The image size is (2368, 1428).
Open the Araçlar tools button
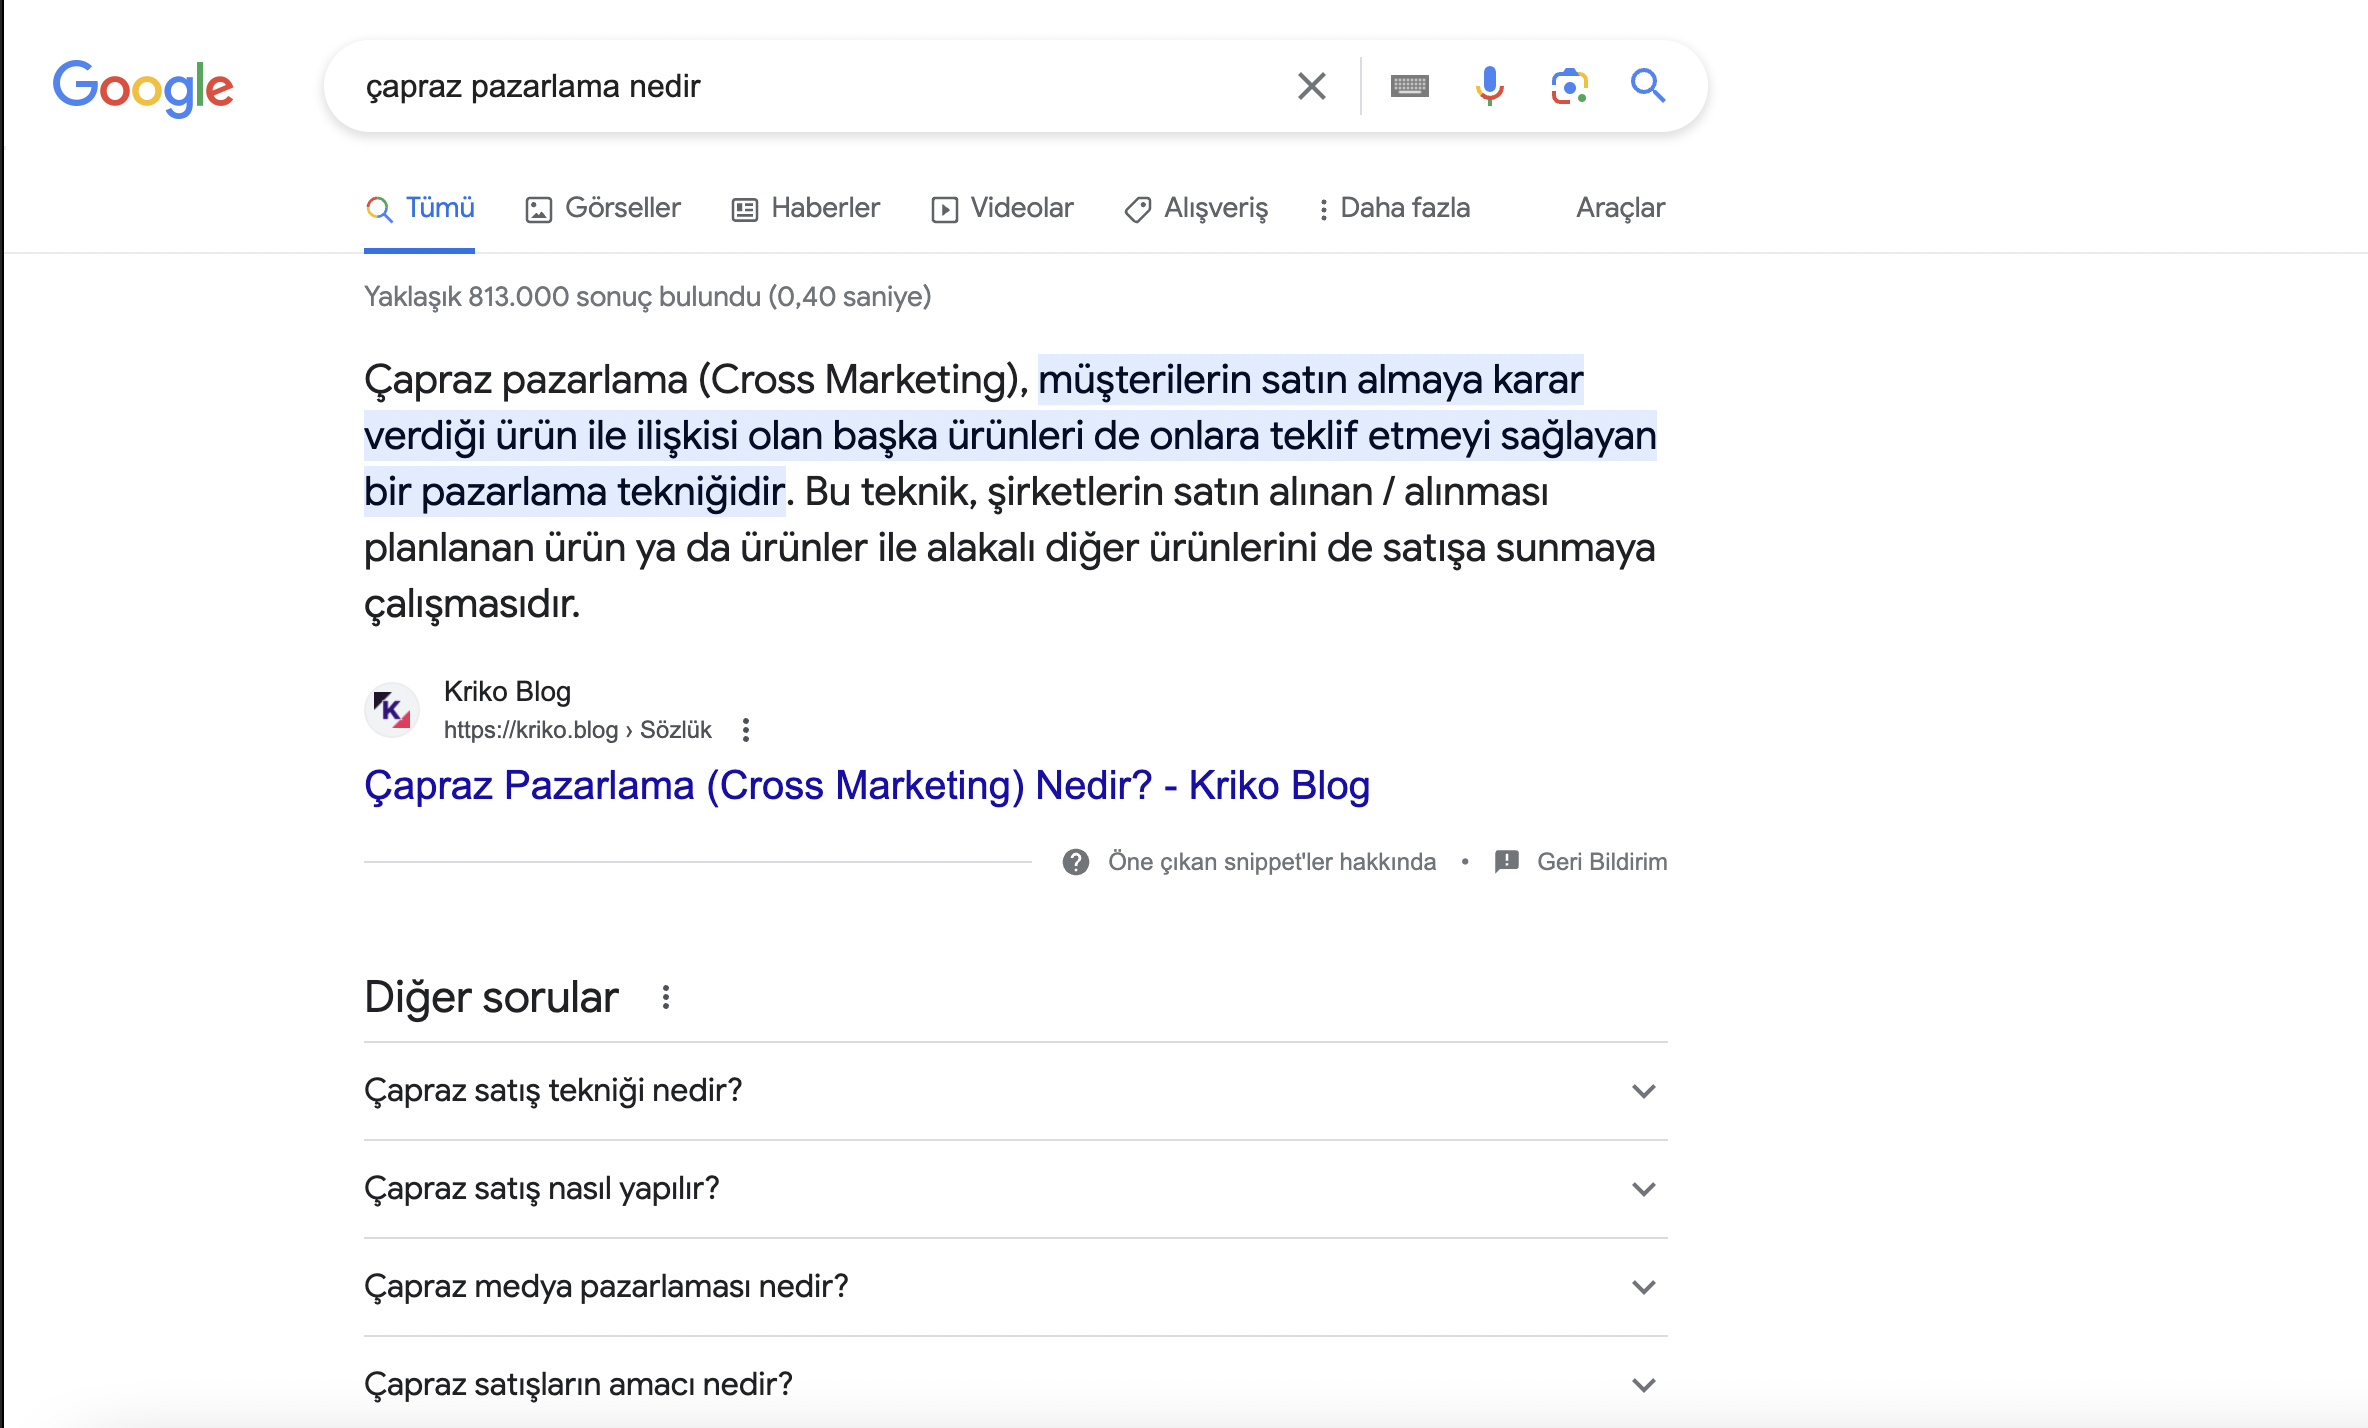1620,208
